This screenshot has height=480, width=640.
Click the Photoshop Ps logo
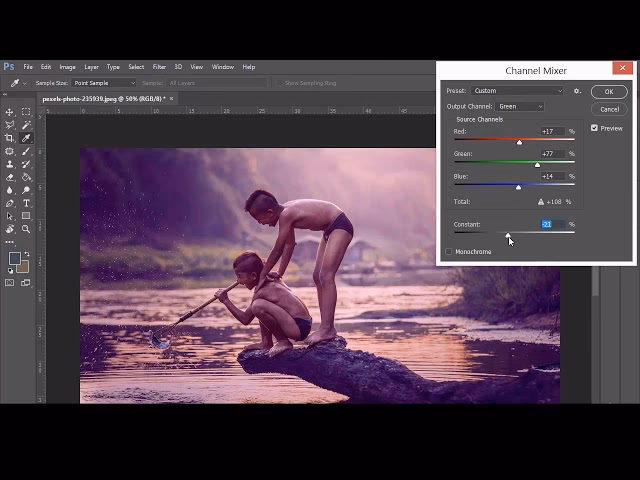9,67
